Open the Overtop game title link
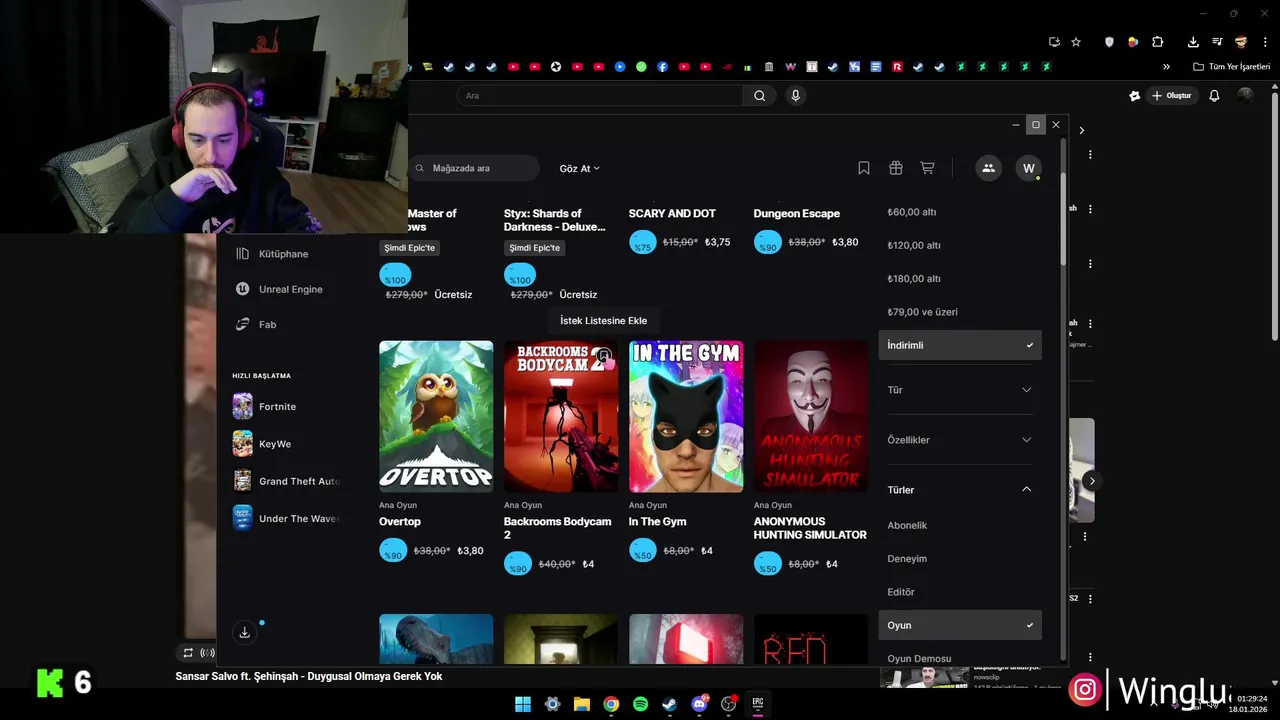This screenshot has width=1280, height=720. point(400,522)
